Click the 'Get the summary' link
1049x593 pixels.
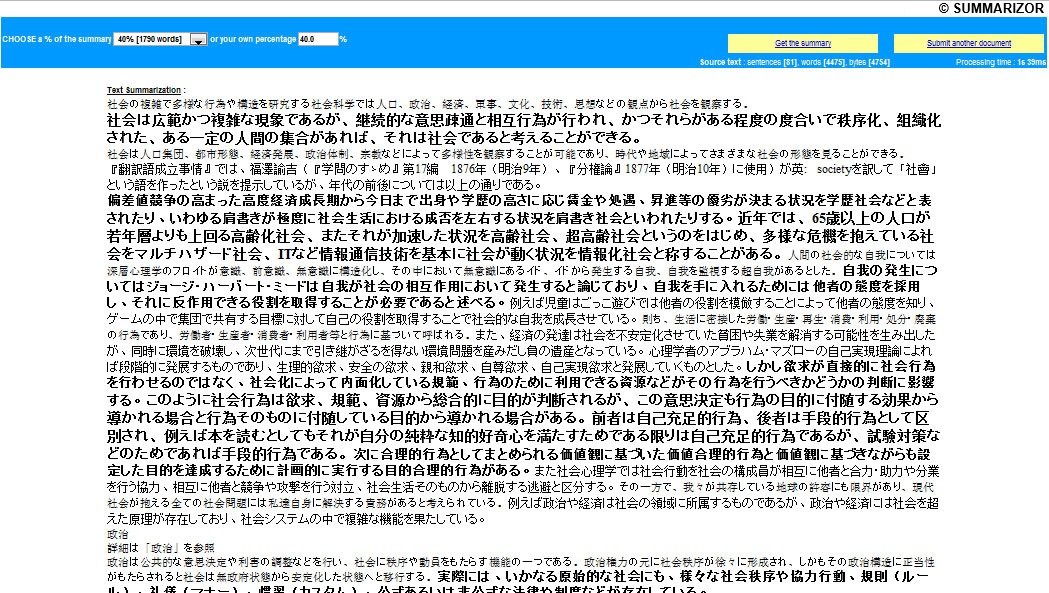click(x=803, y=43)
